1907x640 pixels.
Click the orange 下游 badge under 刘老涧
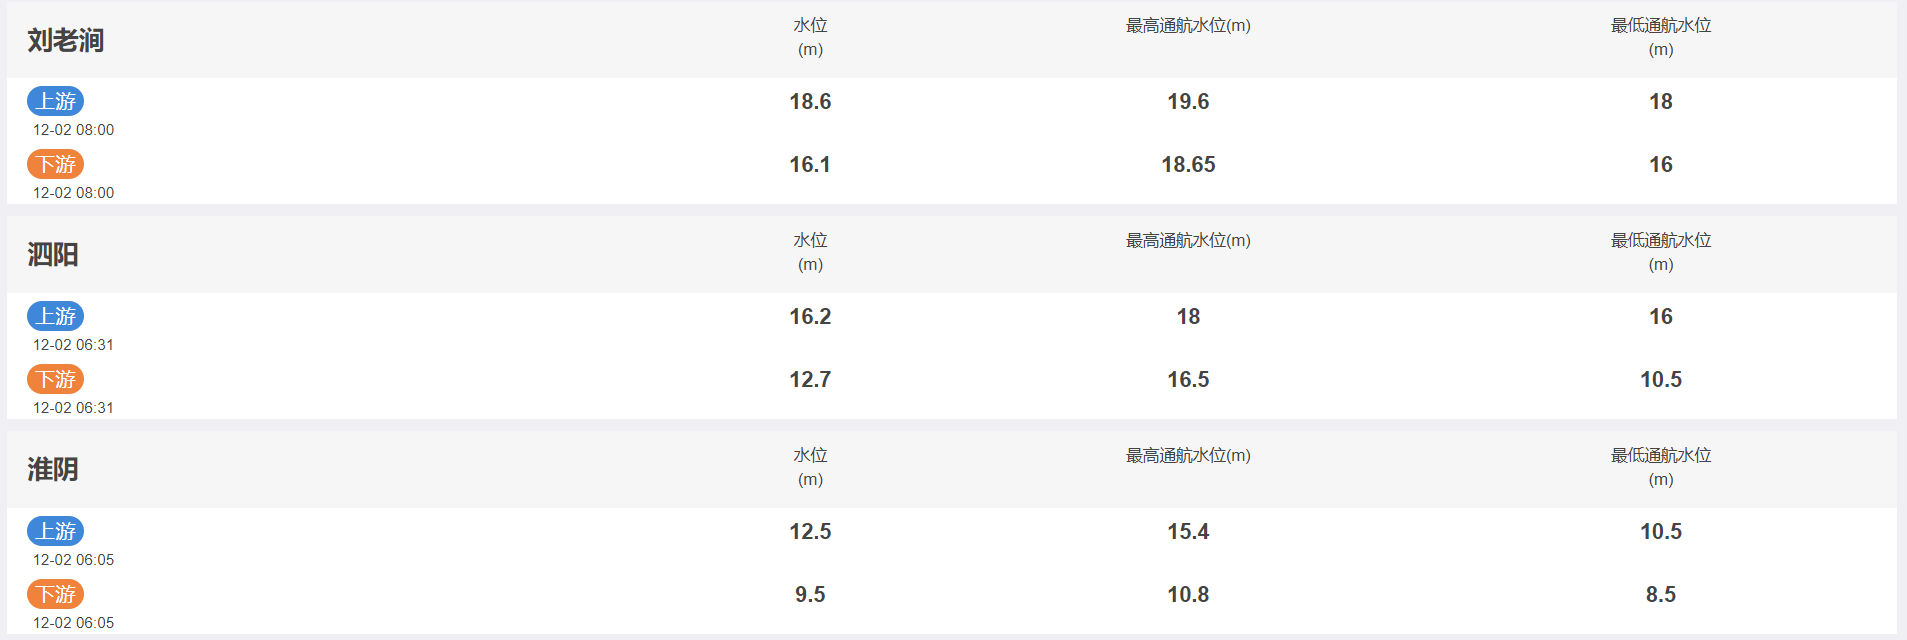[x=55, y=164]
